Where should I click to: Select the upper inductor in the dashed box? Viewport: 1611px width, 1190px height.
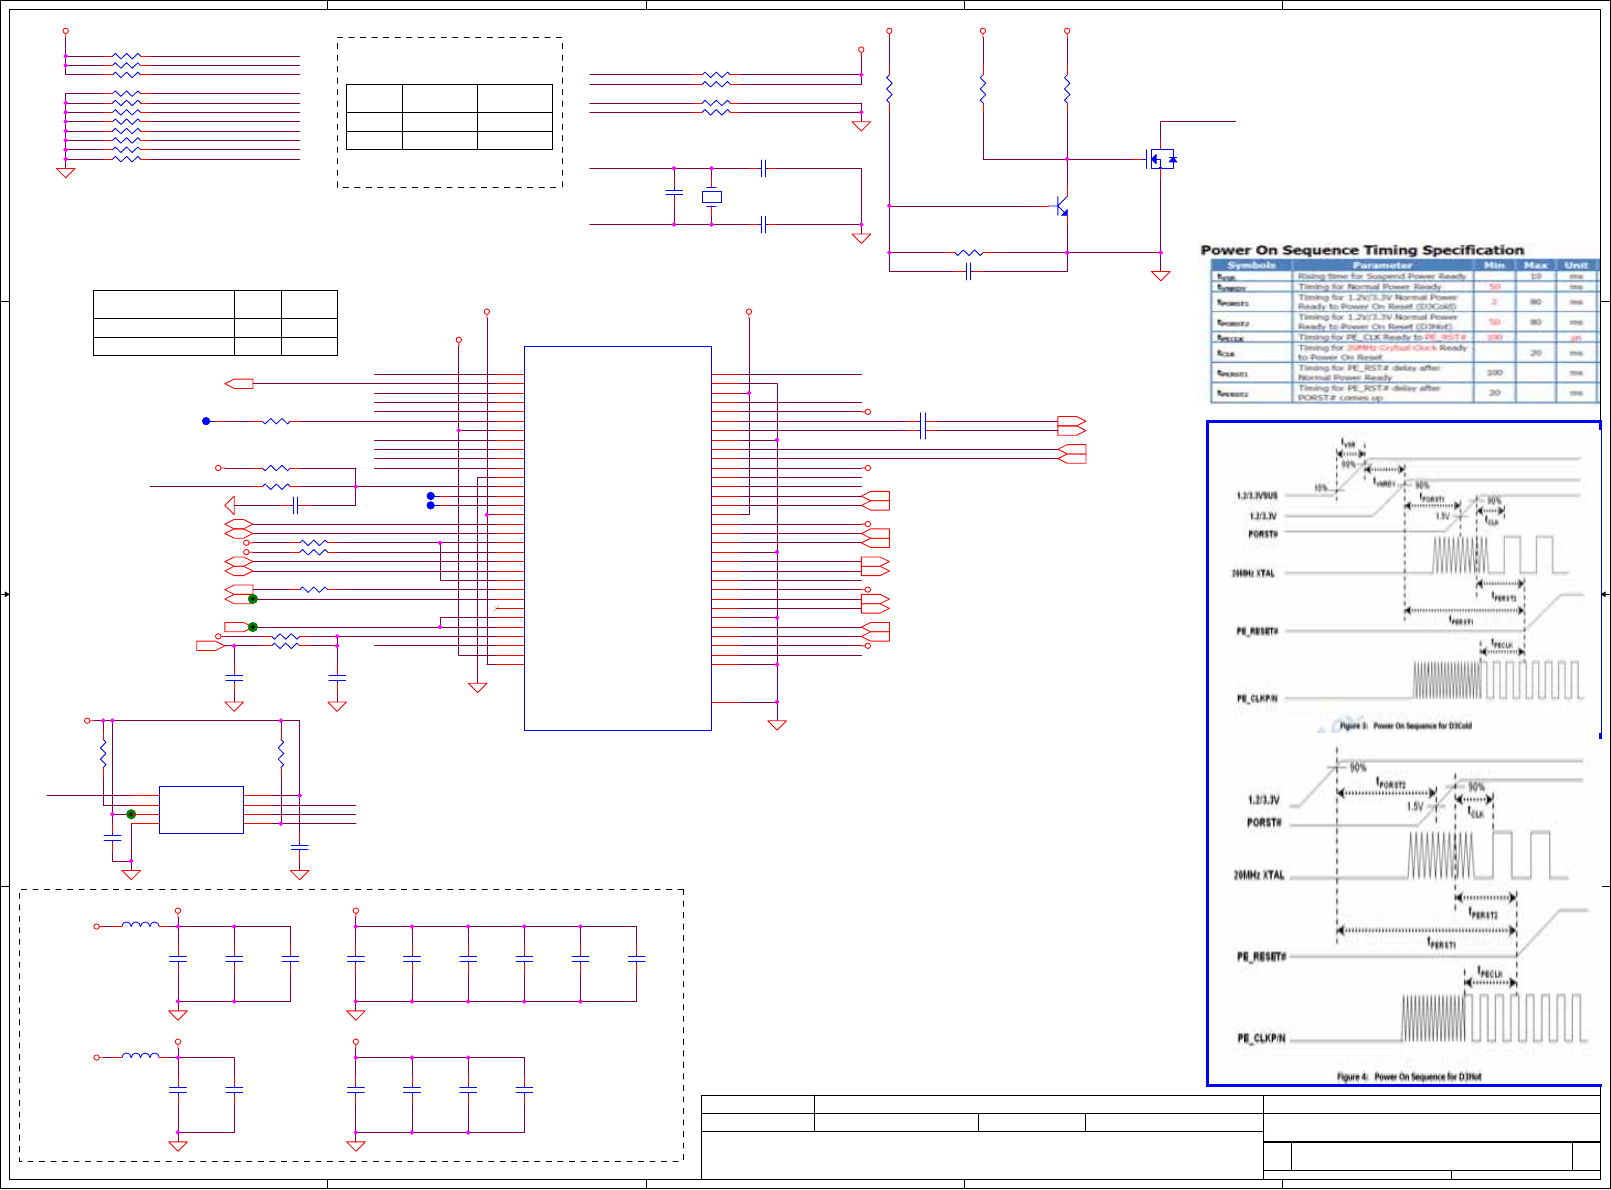[140, 926]
